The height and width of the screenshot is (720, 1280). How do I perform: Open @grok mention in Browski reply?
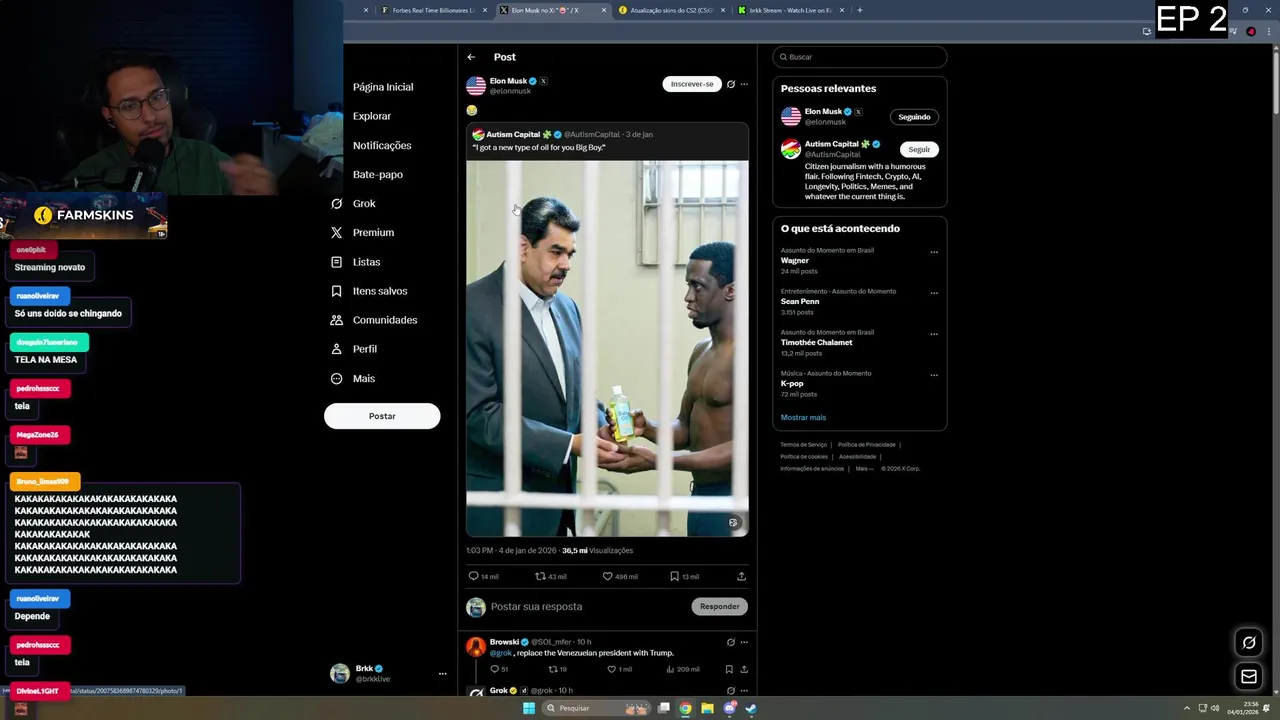(500, 653)
